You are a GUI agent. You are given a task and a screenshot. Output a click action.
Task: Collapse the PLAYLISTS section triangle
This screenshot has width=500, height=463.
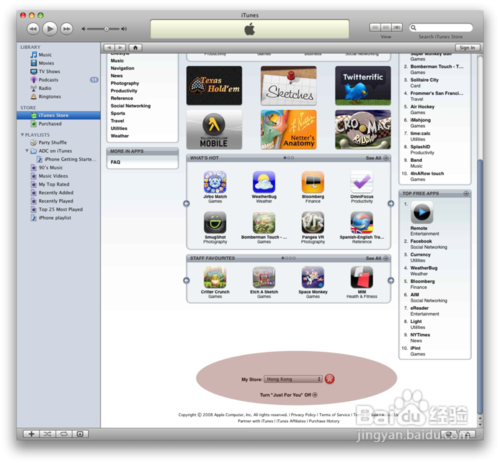pos(22,135)
